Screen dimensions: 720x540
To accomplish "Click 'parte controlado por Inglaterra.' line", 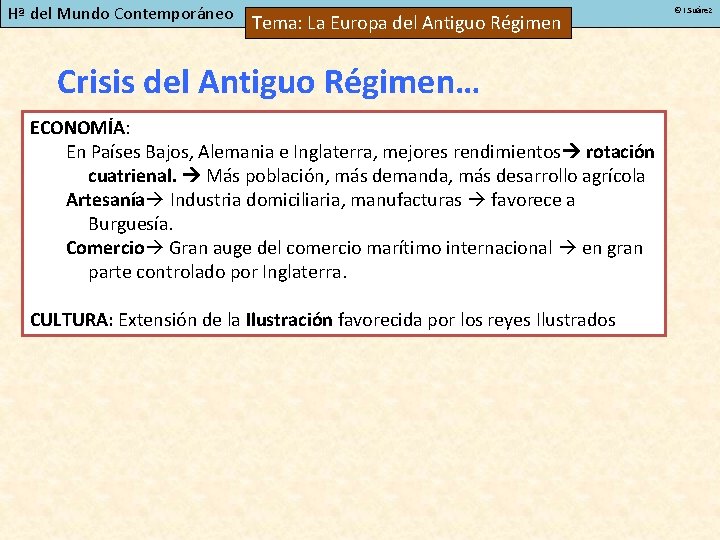I will (x=218, y=272).
